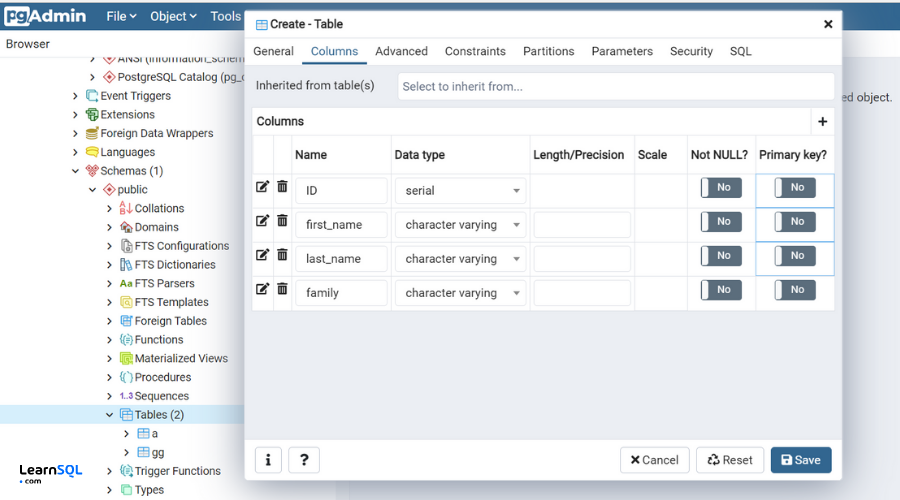
Task: Click the family column Name field
Action: 342,293
